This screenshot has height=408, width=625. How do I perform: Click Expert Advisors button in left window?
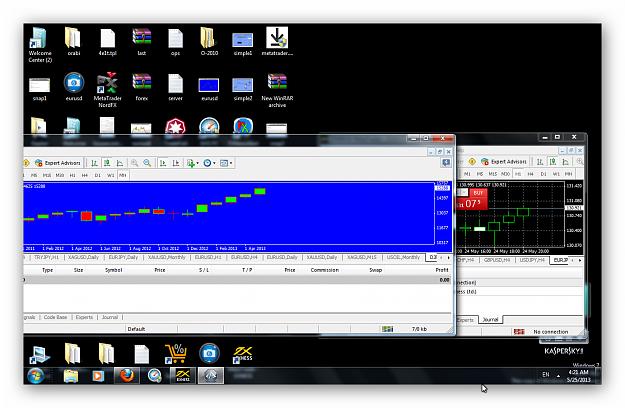click(58, 163)
